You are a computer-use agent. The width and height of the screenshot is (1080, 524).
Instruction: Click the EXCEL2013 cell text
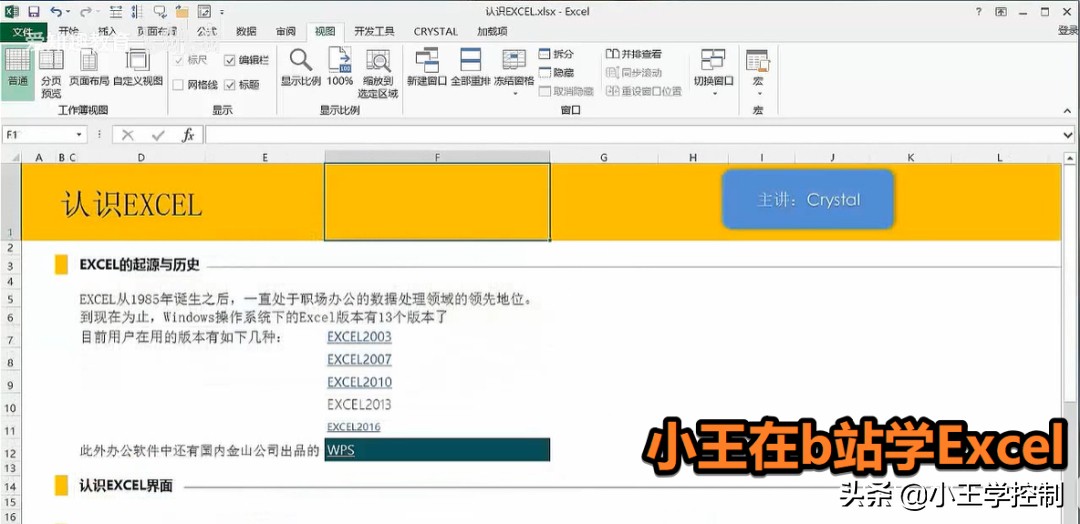(x=359, y=404)
